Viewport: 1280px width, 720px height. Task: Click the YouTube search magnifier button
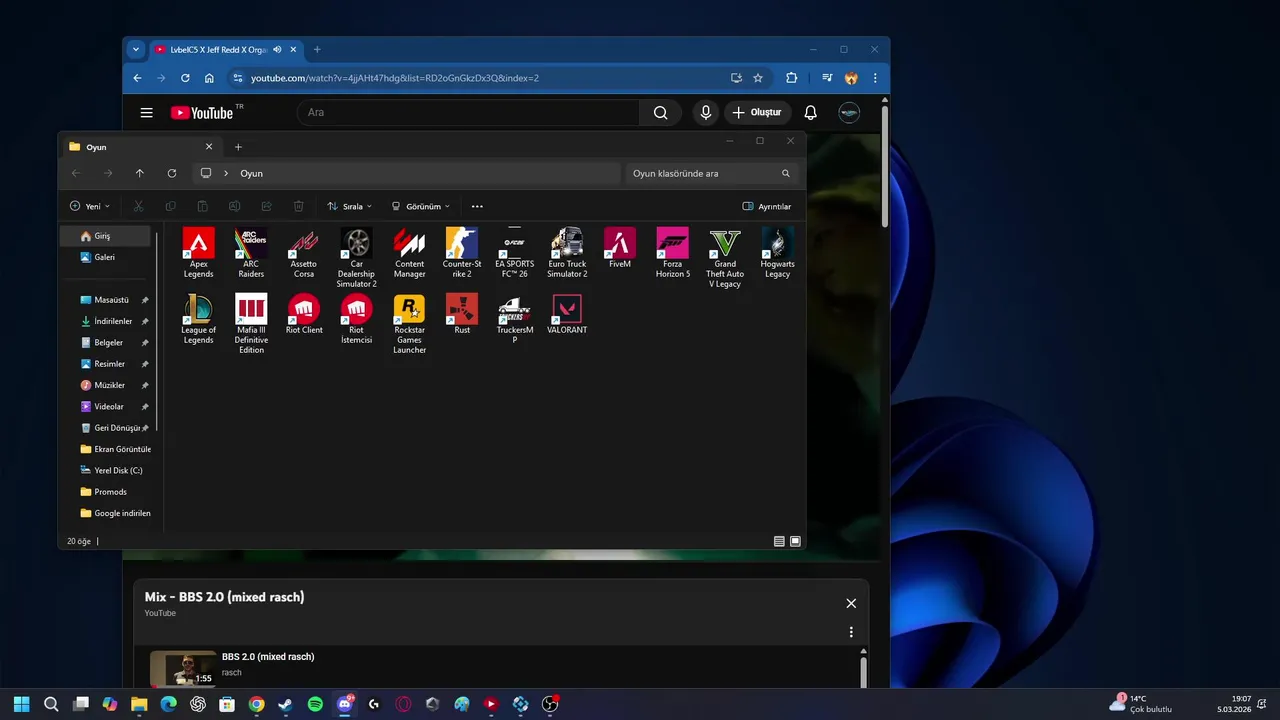(660, 113)
